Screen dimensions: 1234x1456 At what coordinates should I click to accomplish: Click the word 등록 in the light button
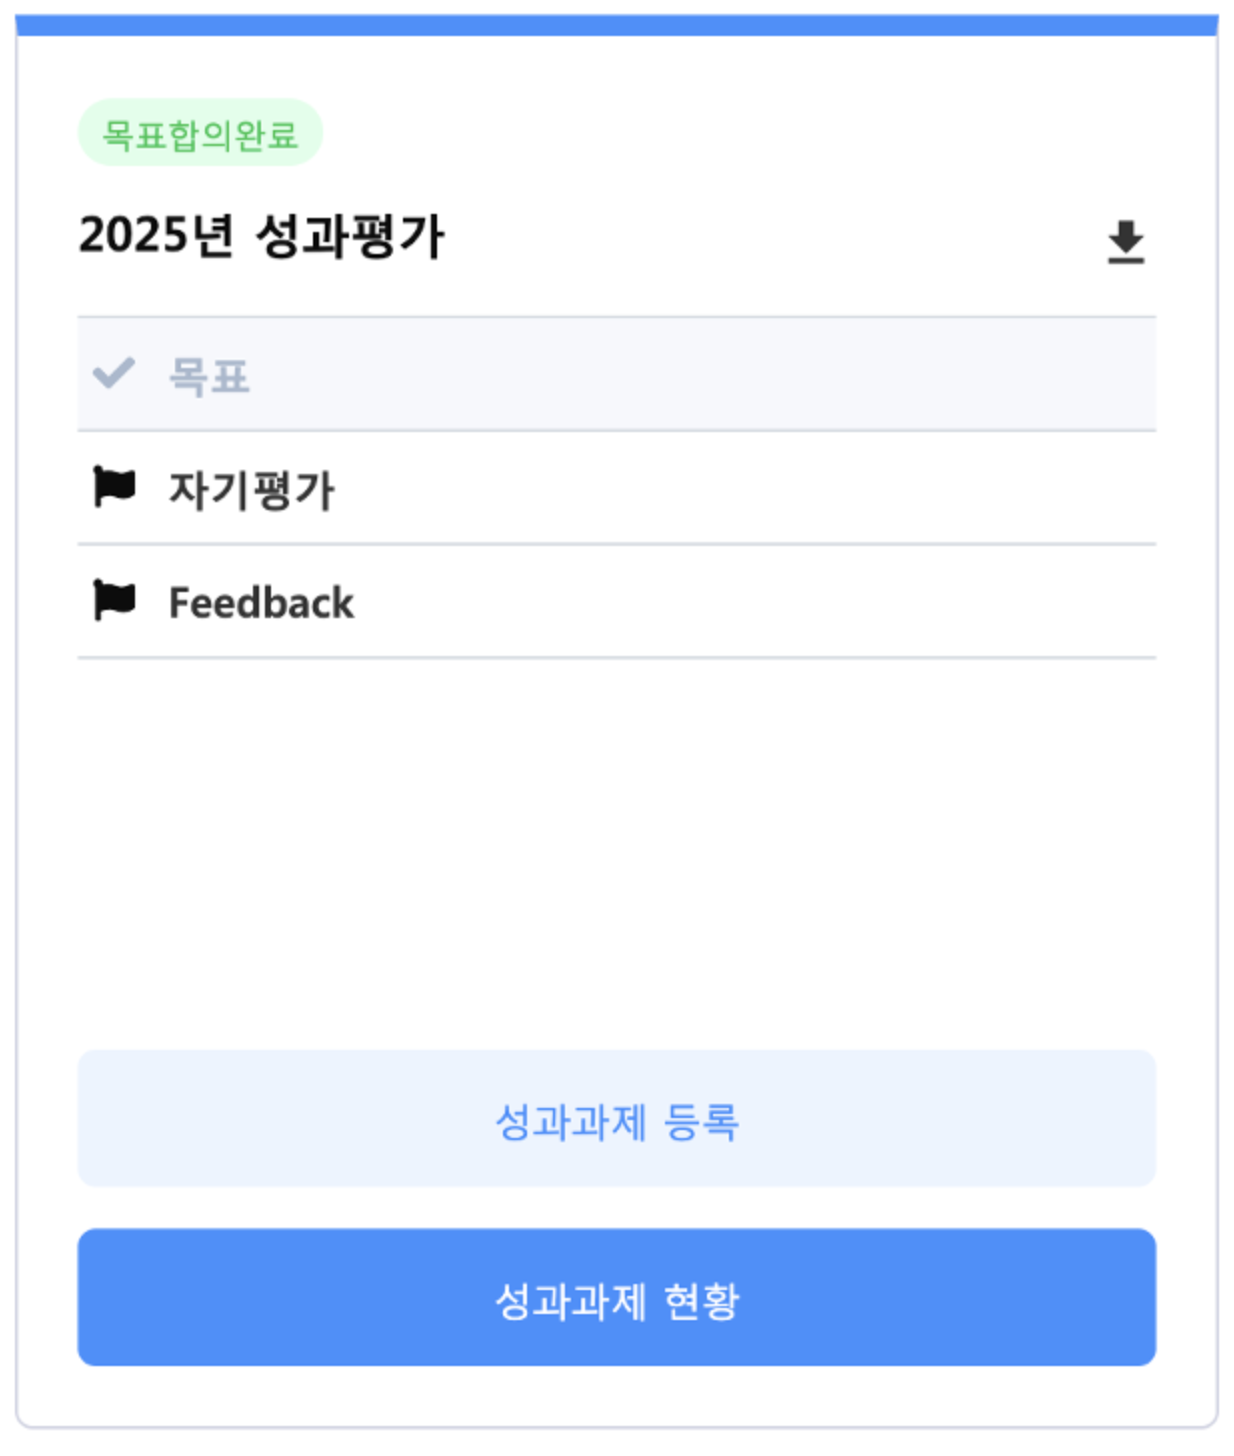coord(702,1122)
